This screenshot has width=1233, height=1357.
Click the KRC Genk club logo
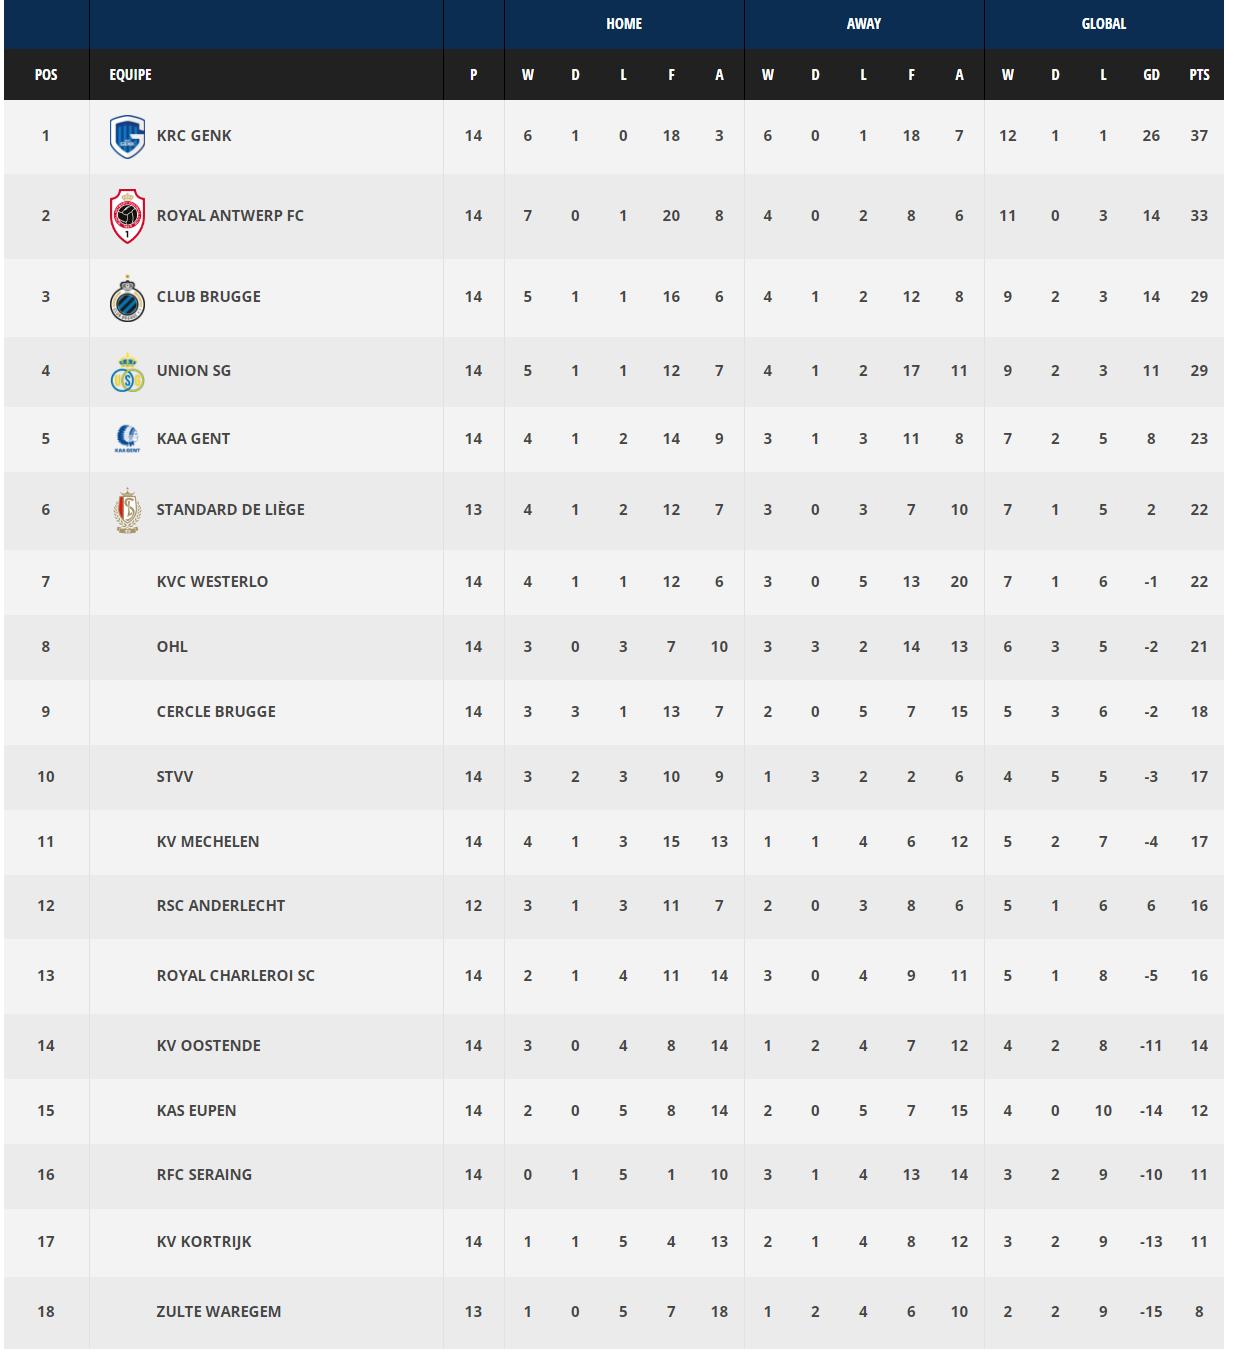pyautogui.click(x=127, y=137)
